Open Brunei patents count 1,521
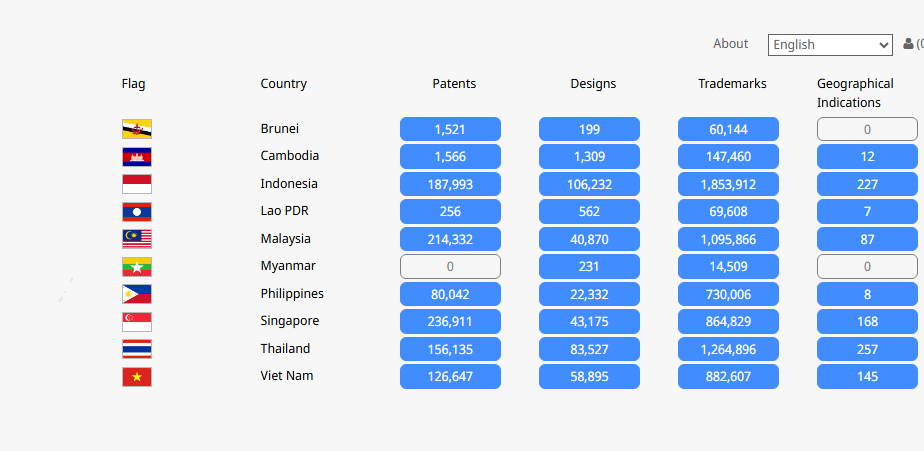This screenshot has width=924, height=451. pos(450,129)
